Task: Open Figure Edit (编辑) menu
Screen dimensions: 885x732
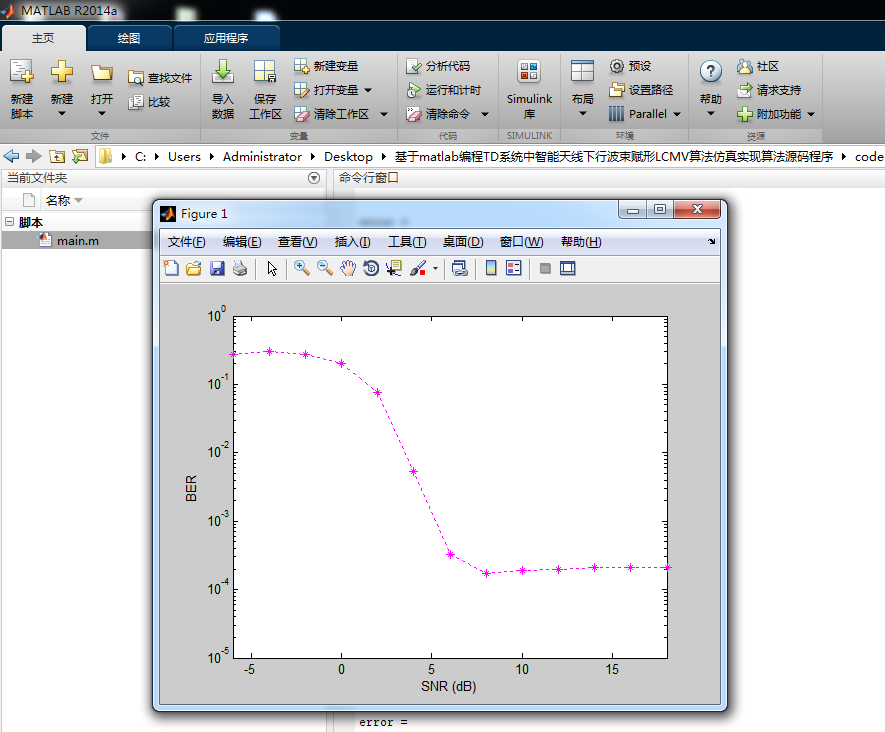Action: 242,242
